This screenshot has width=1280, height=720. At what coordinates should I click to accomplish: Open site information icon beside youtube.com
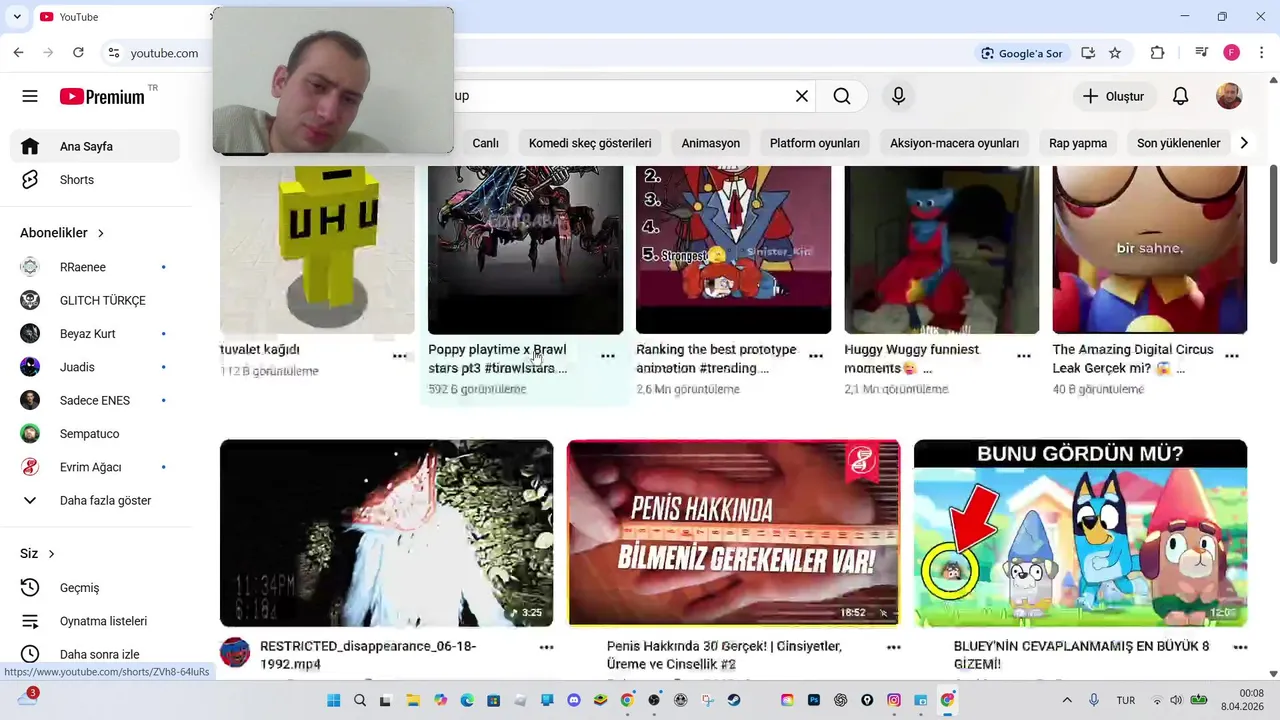click(114, 53)
